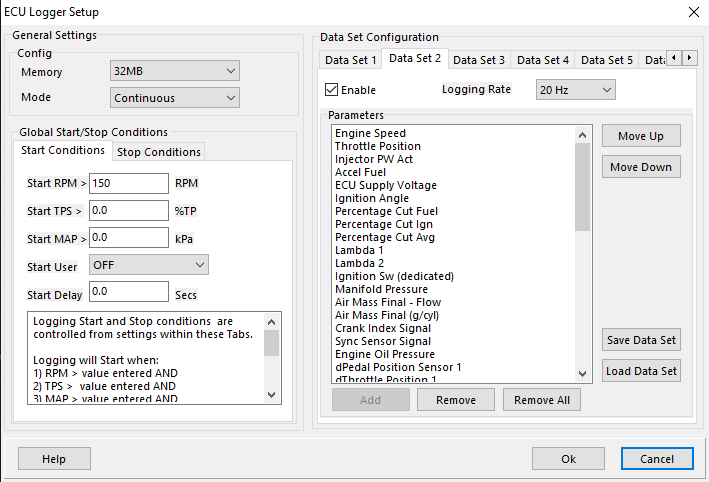Select the Data Set 4 tab
709x482 pixels.
coord(543,60)
